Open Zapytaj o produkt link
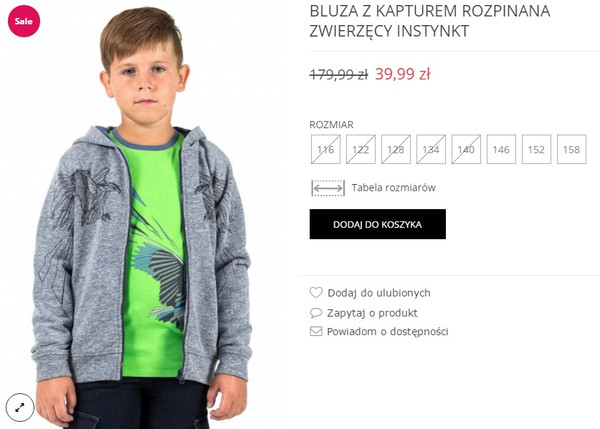600x429 pixels. click(x=372, y=313)
